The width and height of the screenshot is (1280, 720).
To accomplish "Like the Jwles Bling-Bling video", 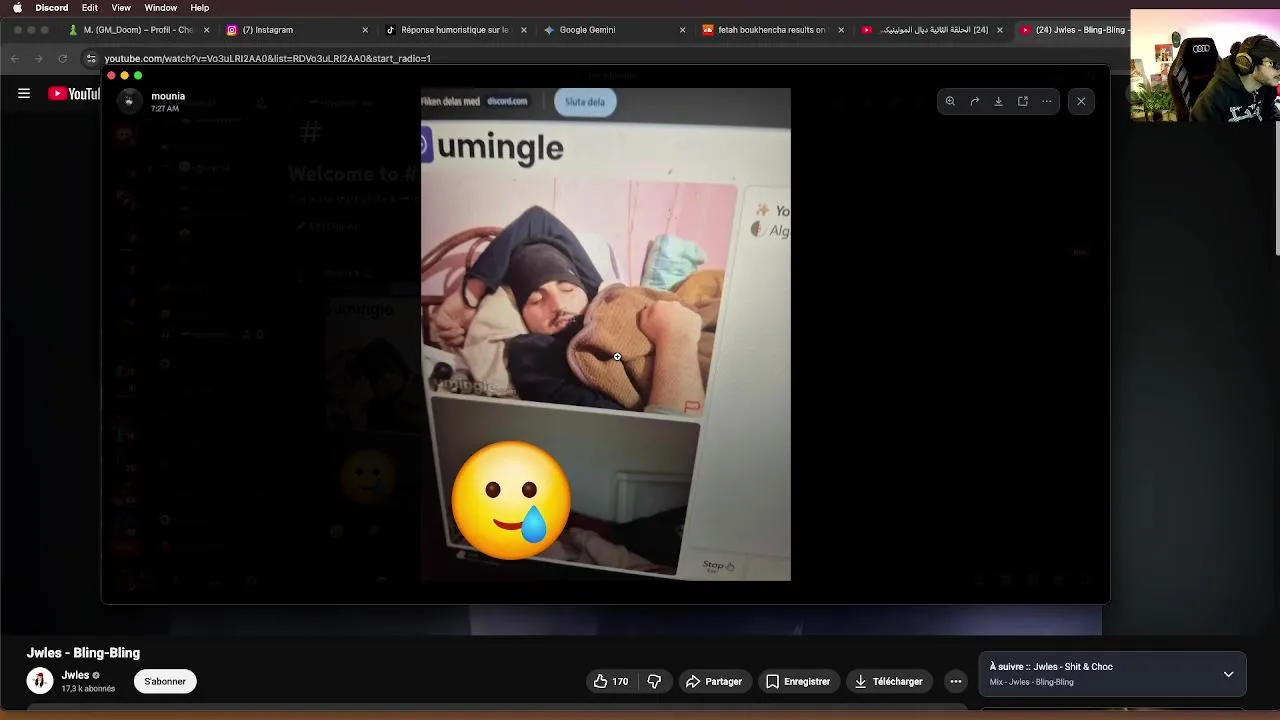I will pos(610,681).
